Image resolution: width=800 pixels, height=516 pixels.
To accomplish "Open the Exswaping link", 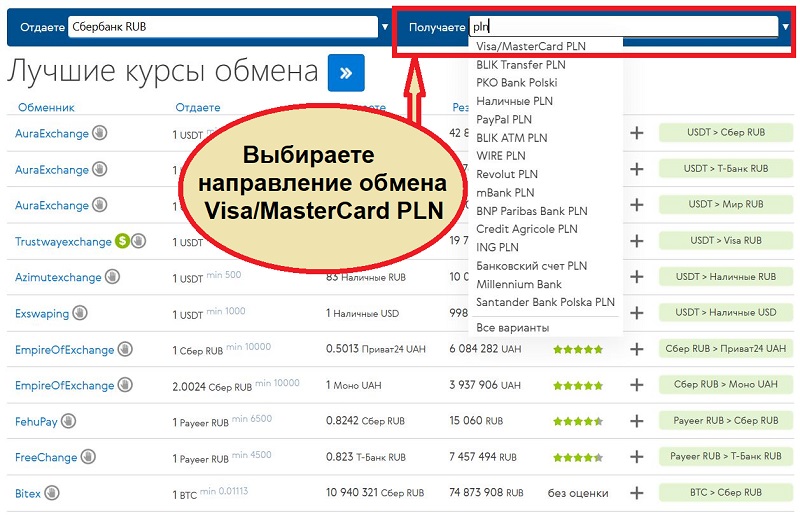I will click(x=42, y=313).
